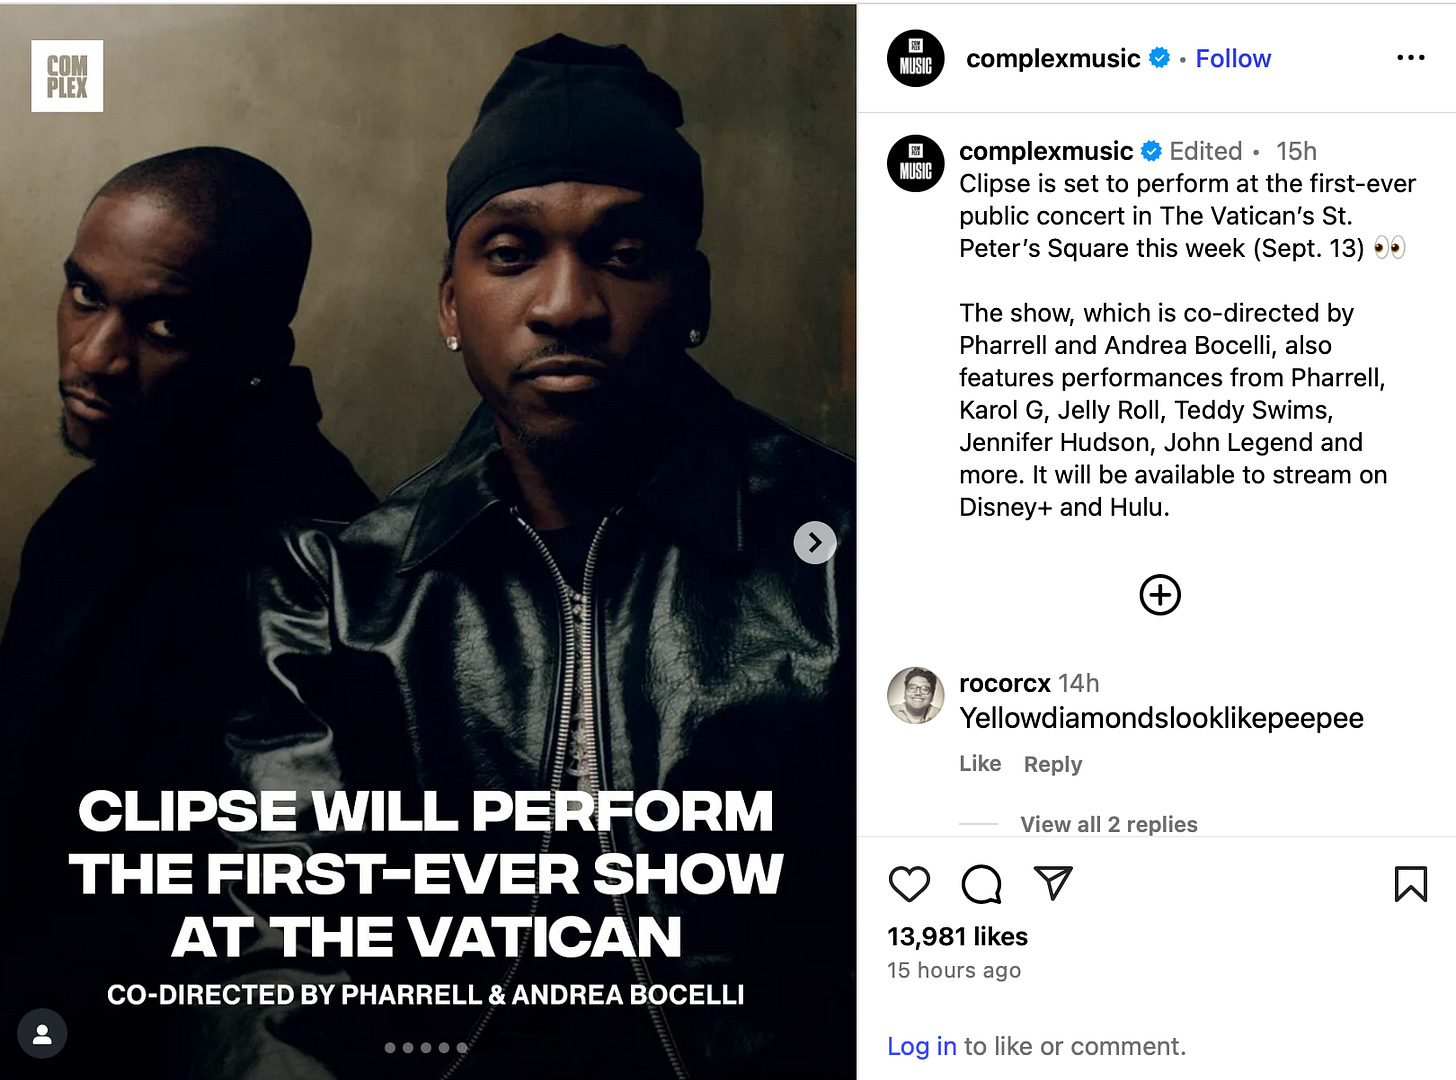Open the three-dot more options menu
Viewport: 1456px width, 1080px height.
pos(1410,58)
